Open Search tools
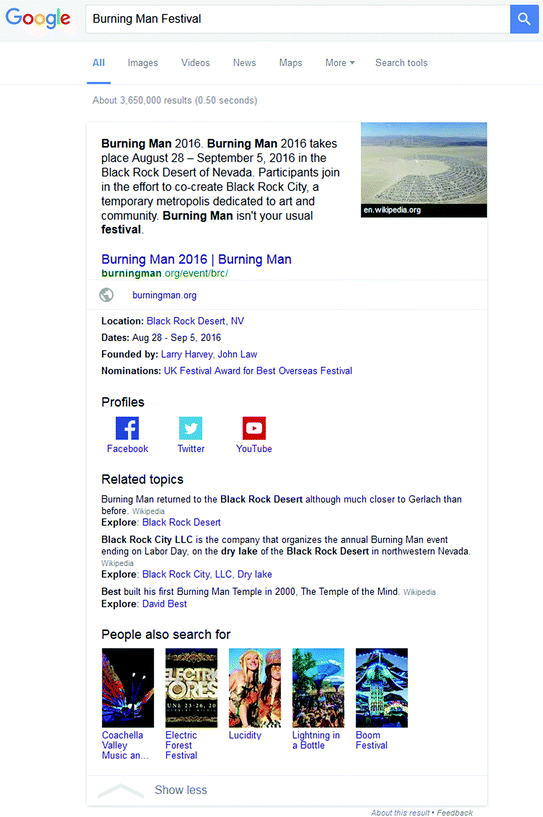This screenshot has width=543, height=817. [x=401, y=63]
